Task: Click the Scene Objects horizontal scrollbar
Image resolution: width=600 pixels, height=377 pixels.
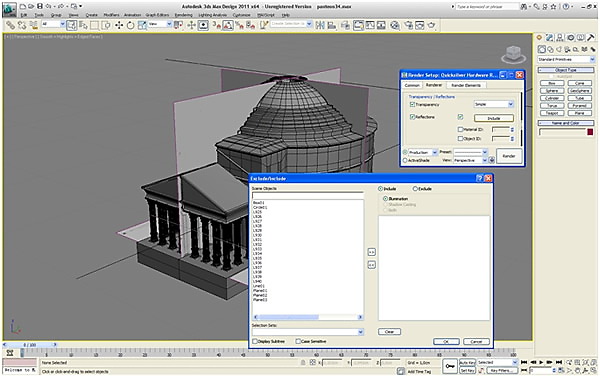Action: click(x=308, y=317)
